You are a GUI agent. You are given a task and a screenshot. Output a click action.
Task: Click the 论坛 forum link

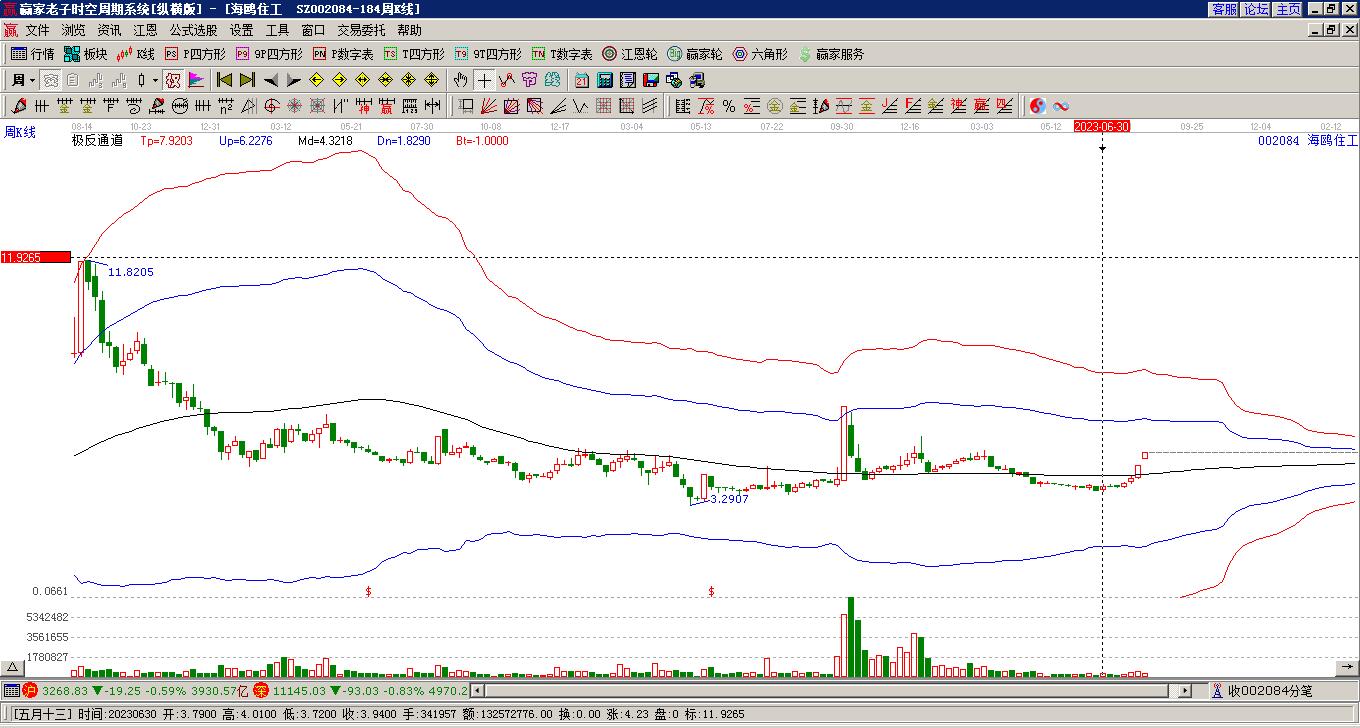tap(1256, 9)
